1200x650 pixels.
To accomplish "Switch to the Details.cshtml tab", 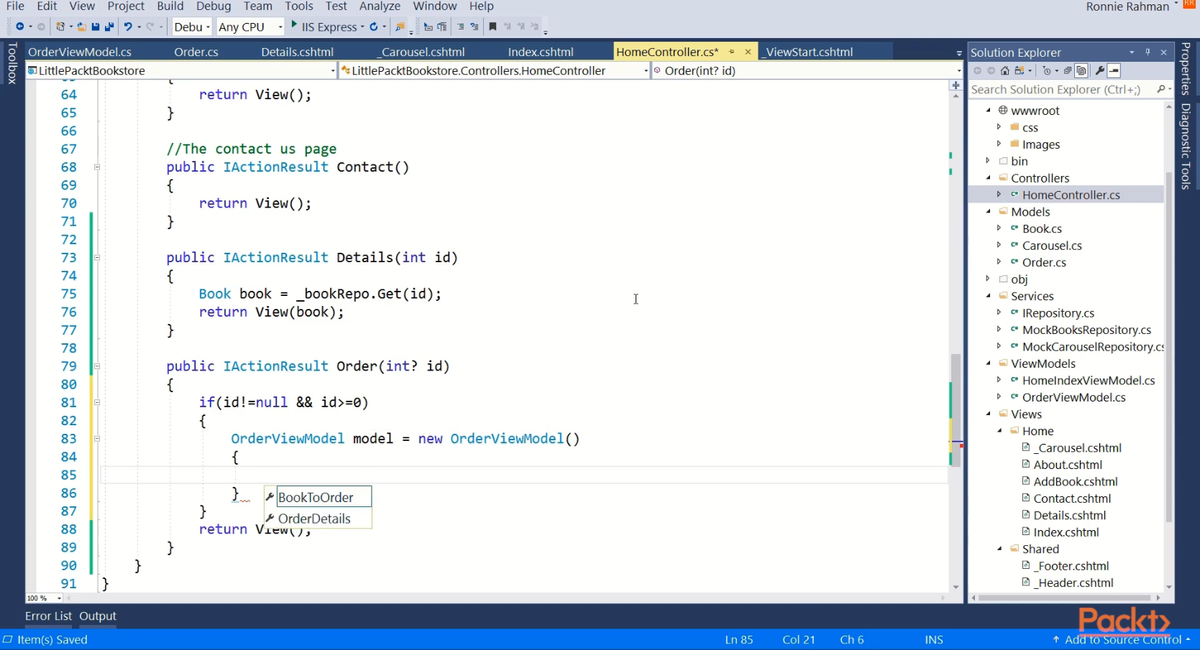I will pos(297,52).
